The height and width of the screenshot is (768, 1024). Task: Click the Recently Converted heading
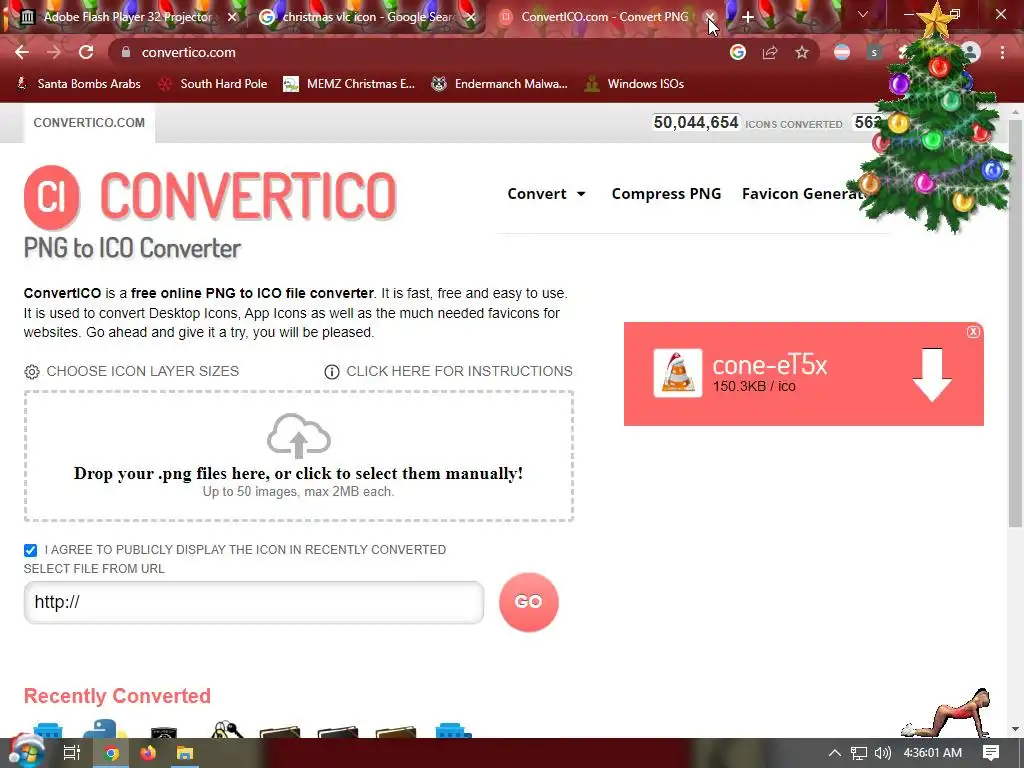(x=117, y=696)
